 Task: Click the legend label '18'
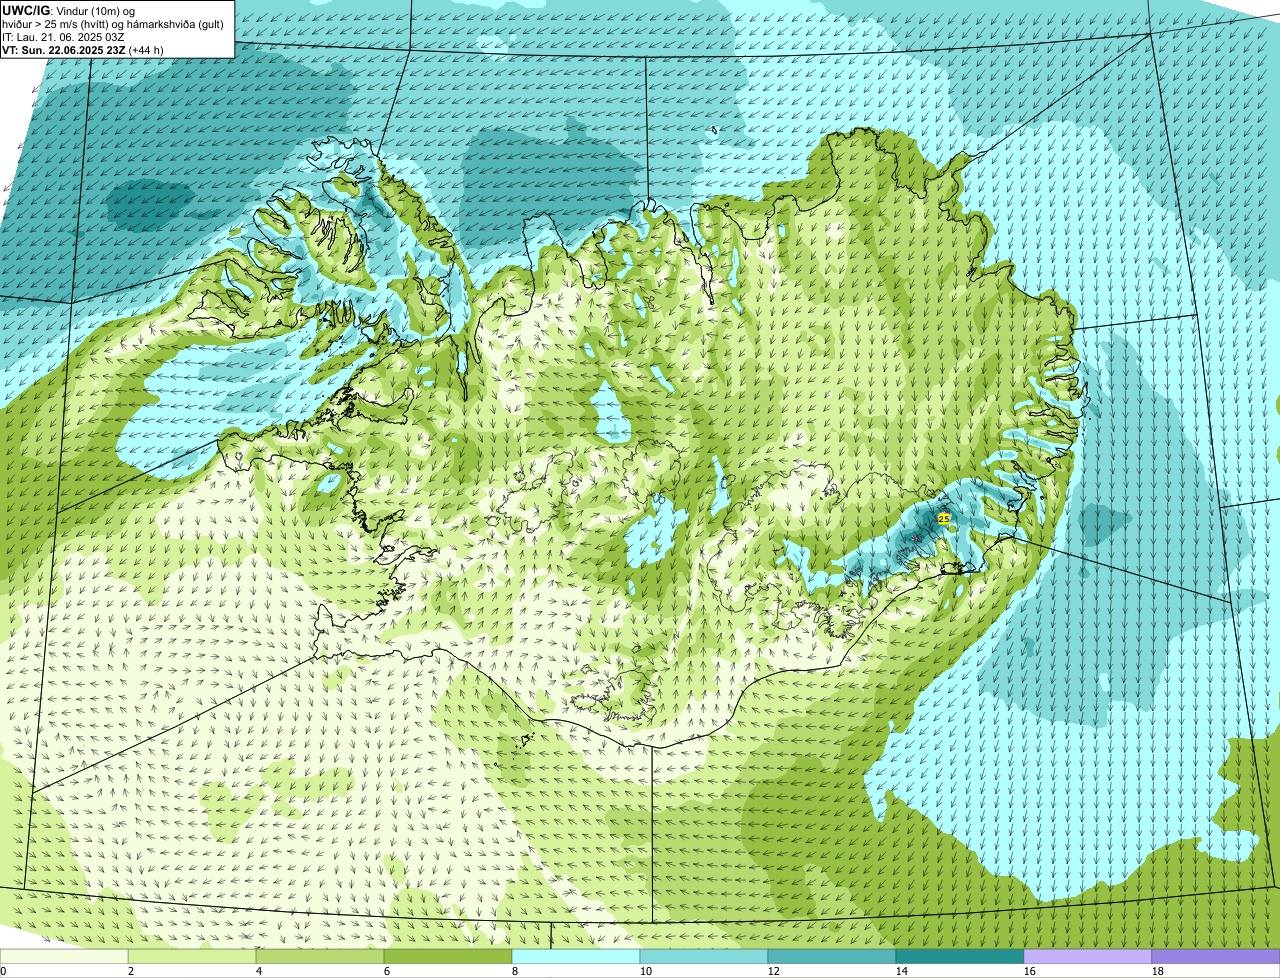tap(1158, 971)
